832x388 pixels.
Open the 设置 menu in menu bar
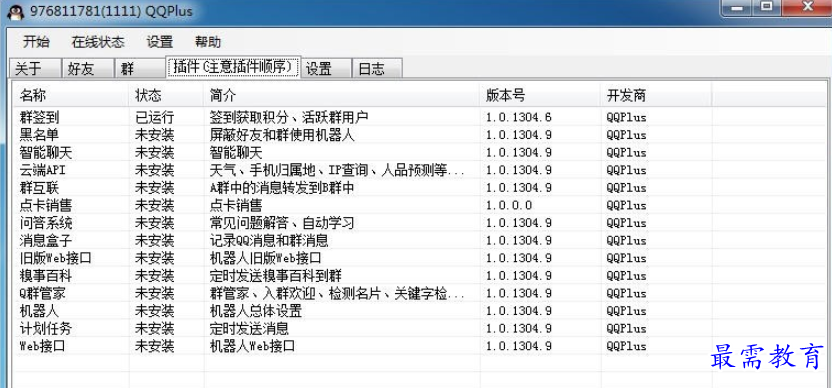[x=160, y=42]
